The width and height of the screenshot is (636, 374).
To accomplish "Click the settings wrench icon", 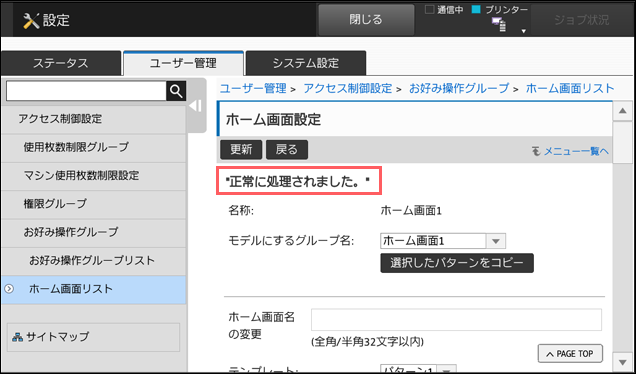I will 31,20.
